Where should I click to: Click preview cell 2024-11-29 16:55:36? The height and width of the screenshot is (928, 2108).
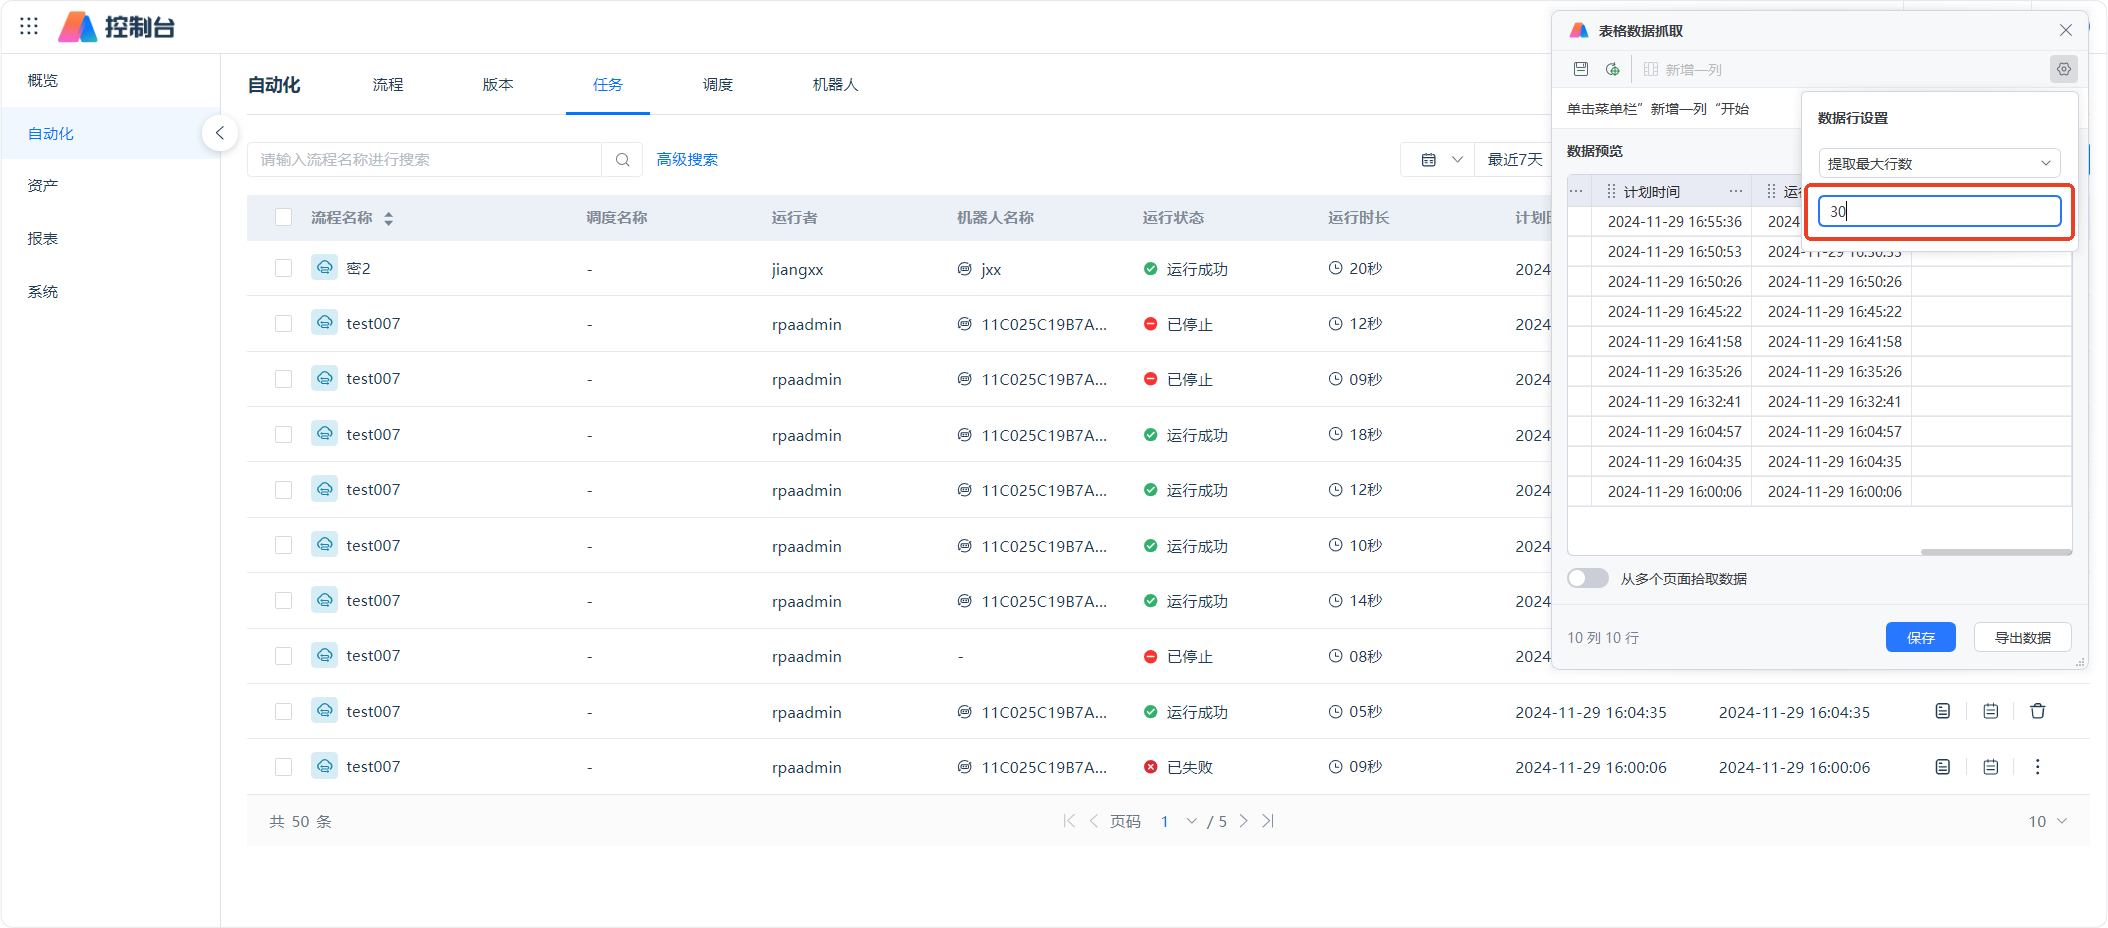click(x=1674, y=221)
